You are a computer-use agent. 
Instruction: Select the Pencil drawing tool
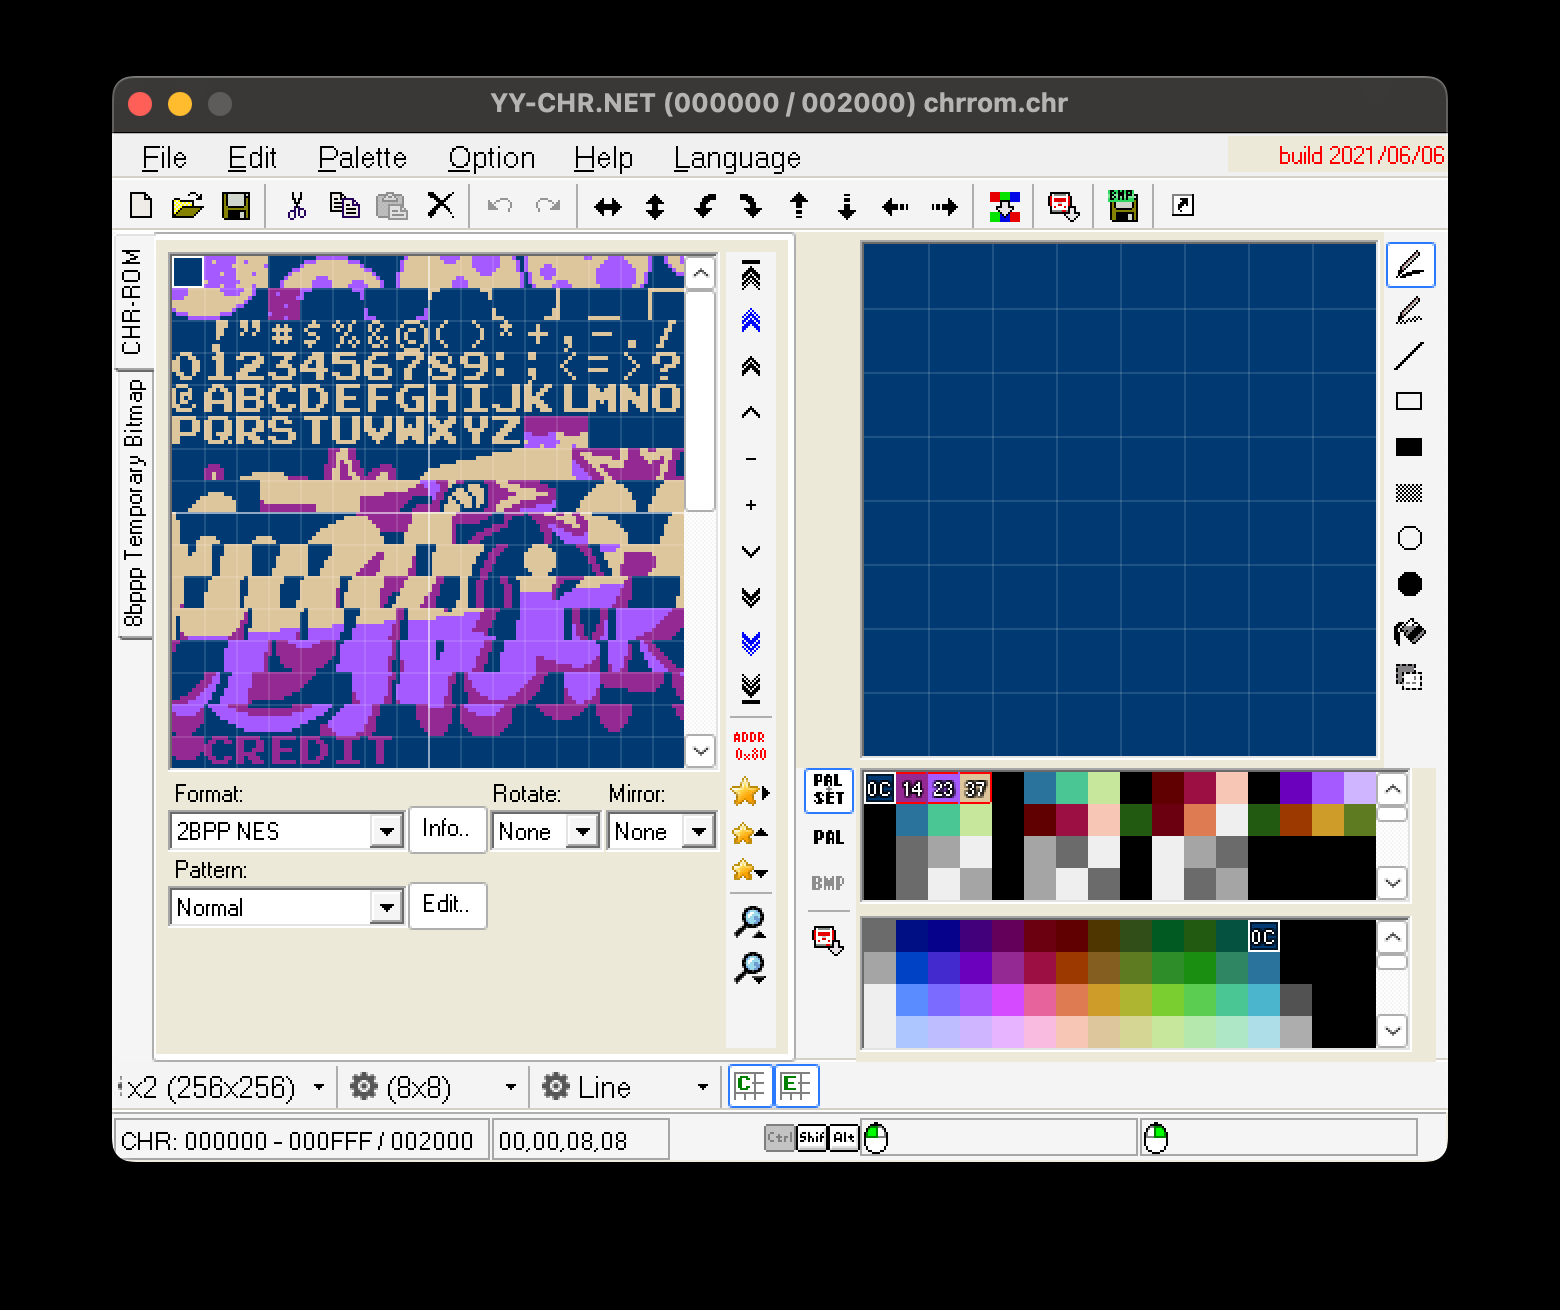click(1409, 266)
